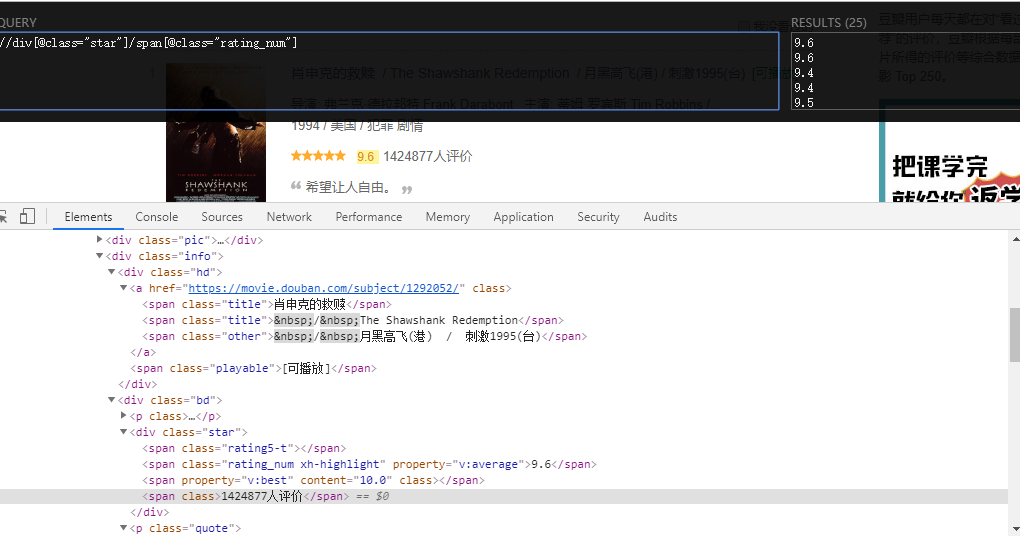Viewport: 1020px width, 536px height.
Task: Open the Audits tab
Action: pos(660,217)
